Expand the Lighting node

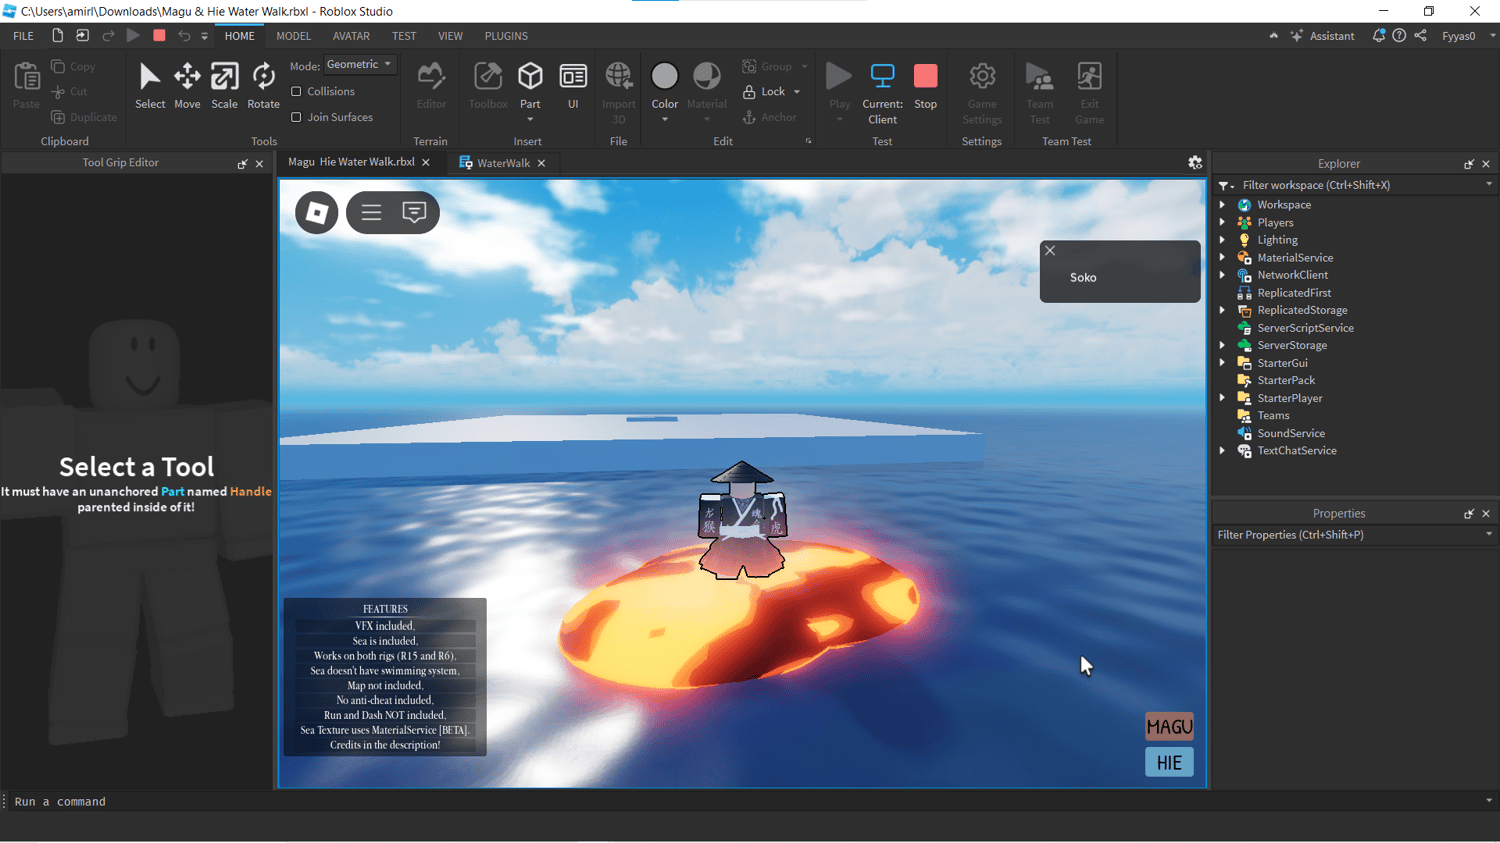pyautogui.click(x=1222, y=240)
